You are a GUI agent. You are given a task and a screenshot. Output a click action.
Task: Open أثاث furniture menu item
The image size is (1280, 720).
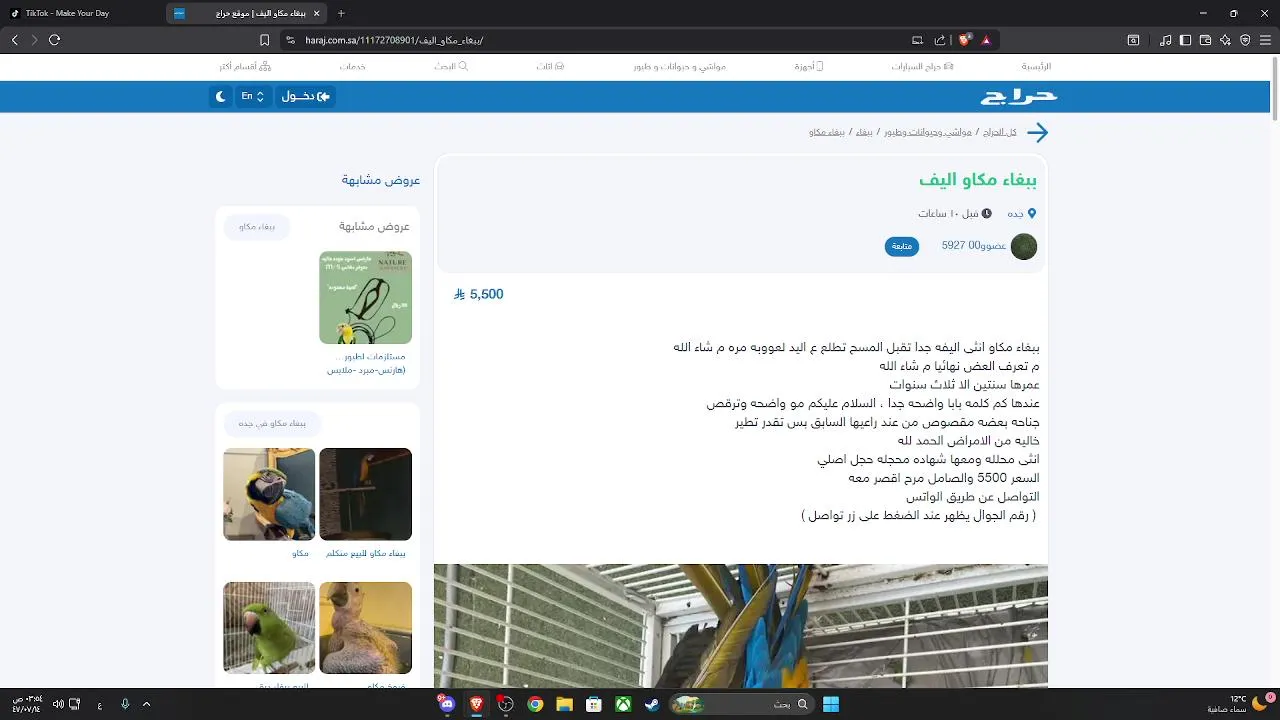point(550,66)
